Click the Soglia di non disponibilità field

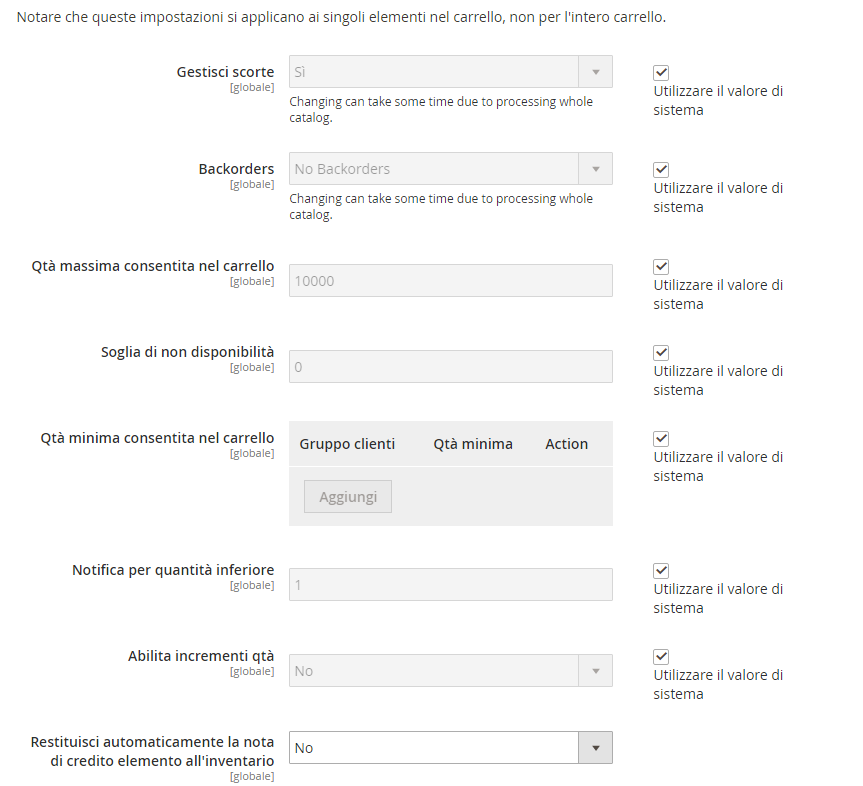point(450,366)
